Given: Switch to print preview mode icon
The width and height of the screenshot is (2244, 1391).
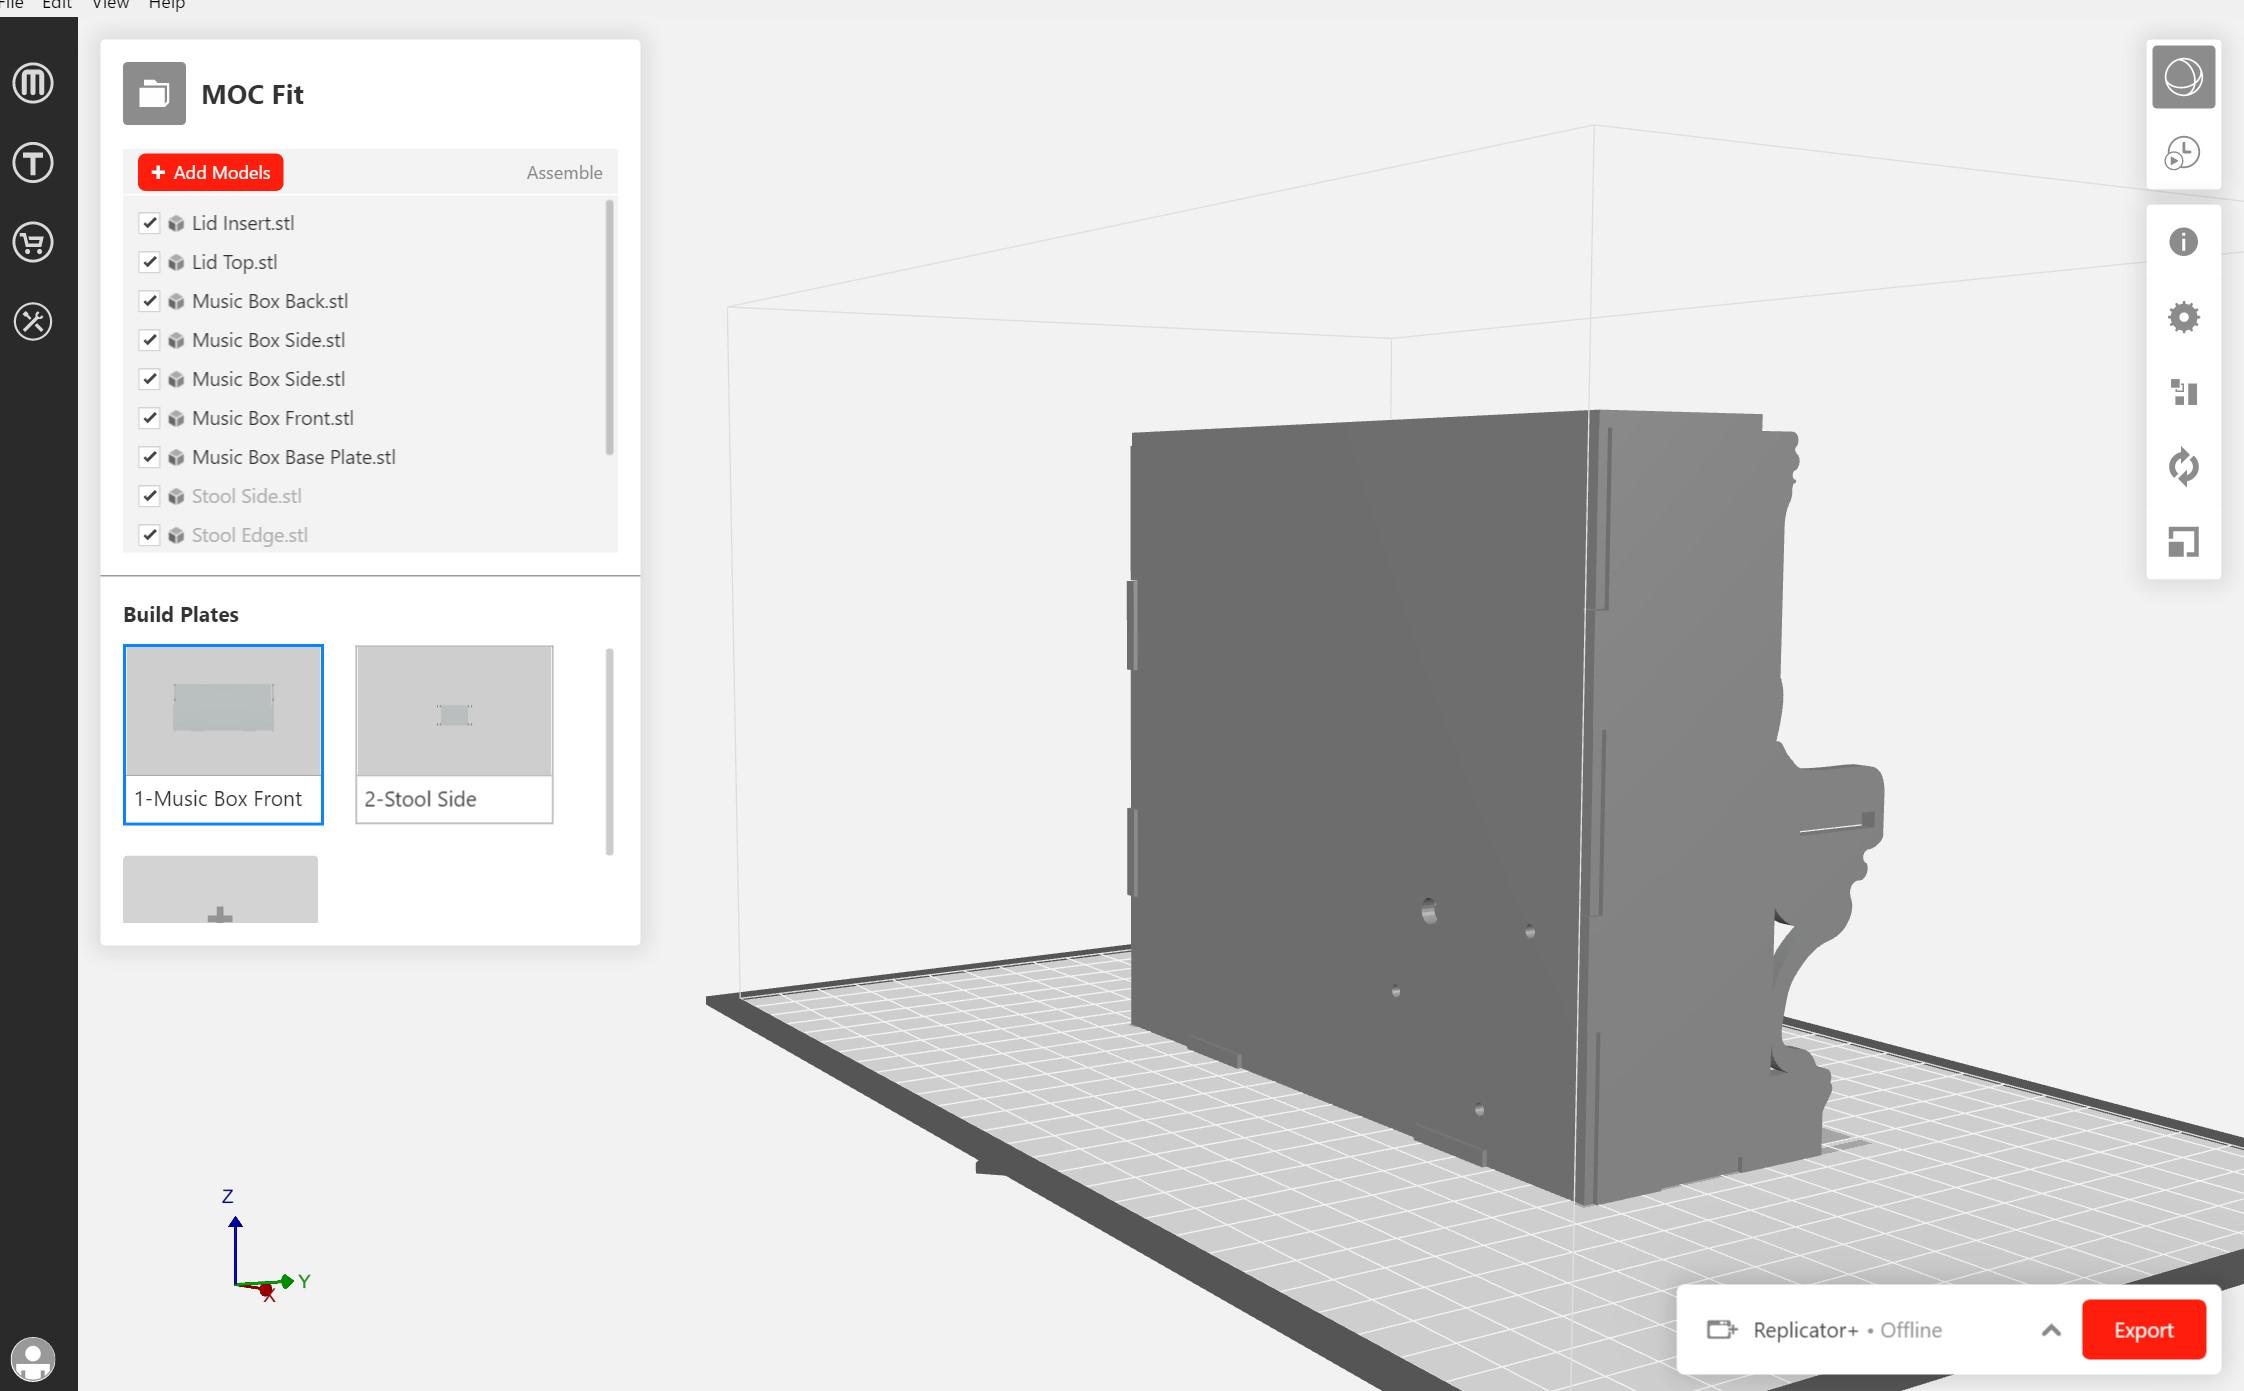Looking at the screenshot, I should coord(2182,154).
